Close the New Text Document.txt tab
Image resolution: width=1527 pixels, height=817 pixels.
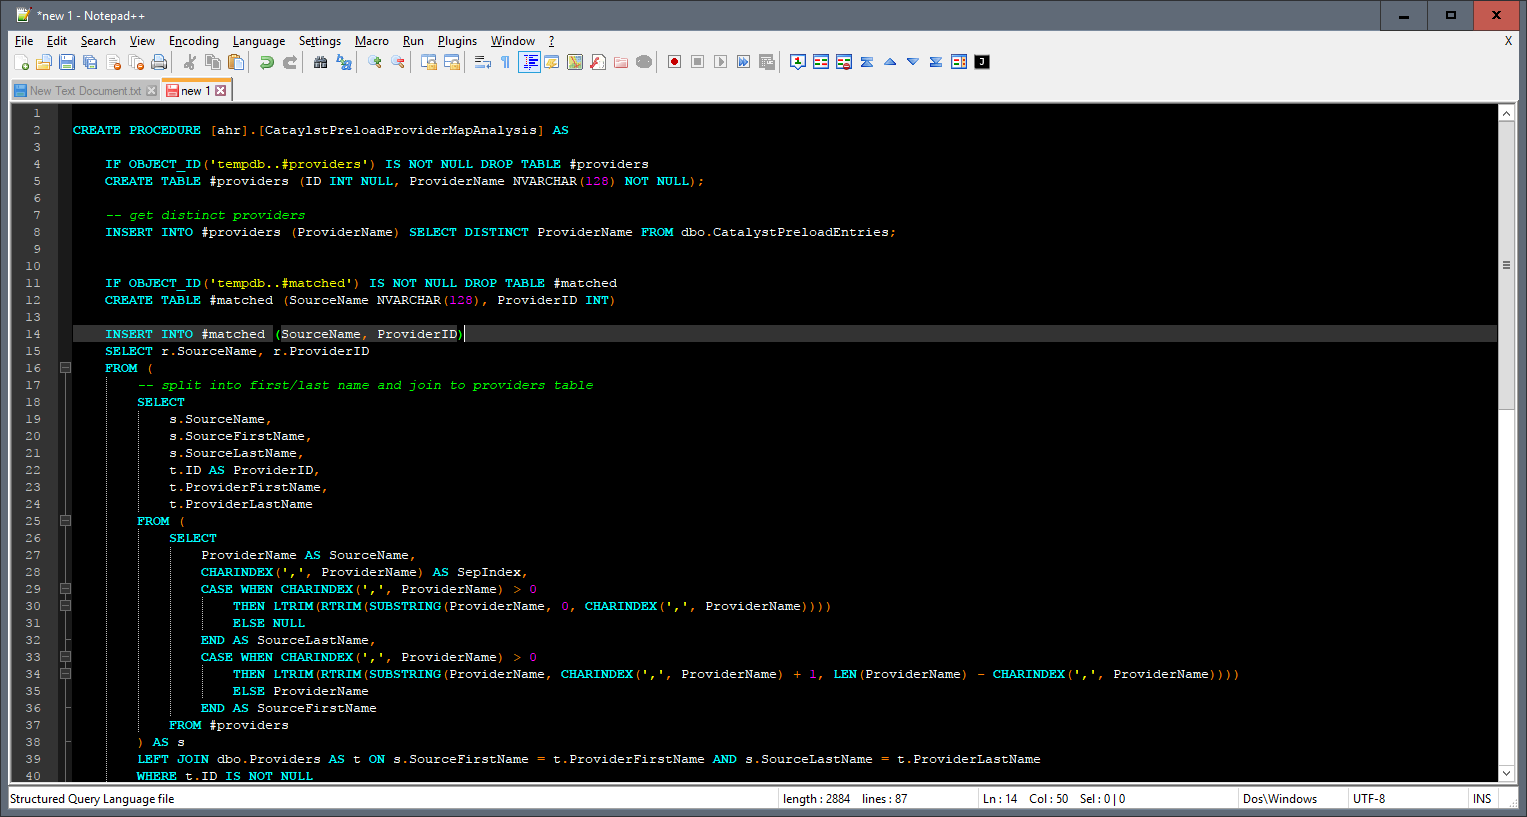[x=152, y=91]
